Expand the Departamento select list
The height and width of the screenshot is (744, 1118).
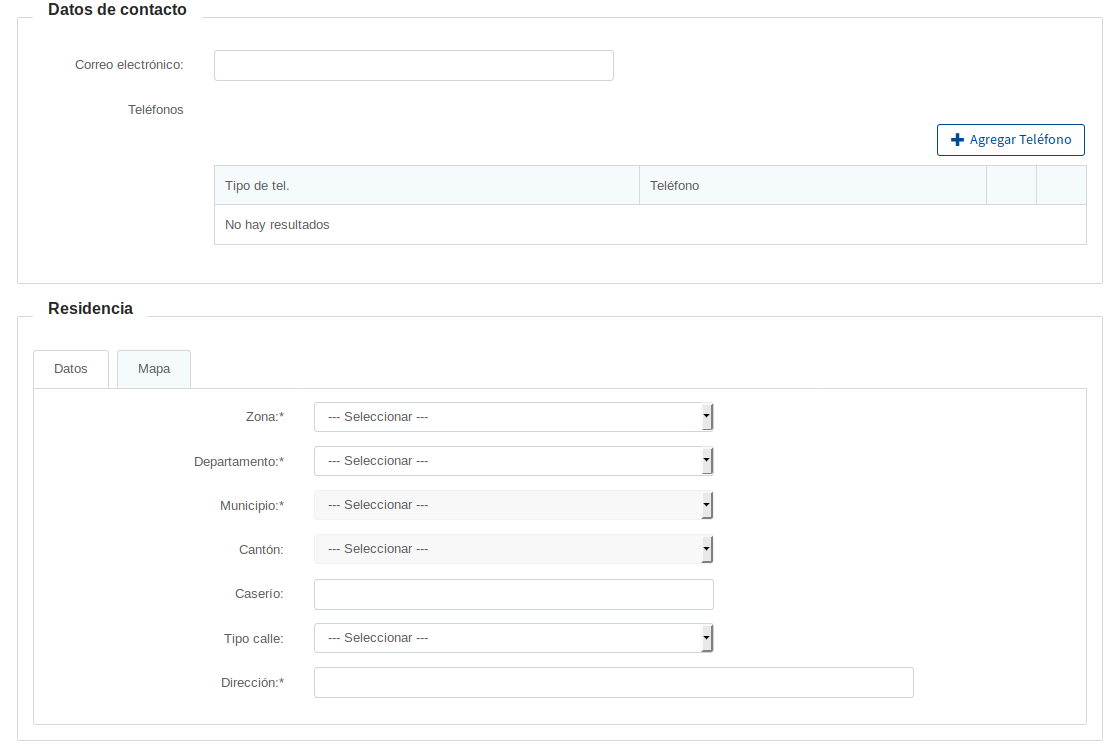[513, 461]
